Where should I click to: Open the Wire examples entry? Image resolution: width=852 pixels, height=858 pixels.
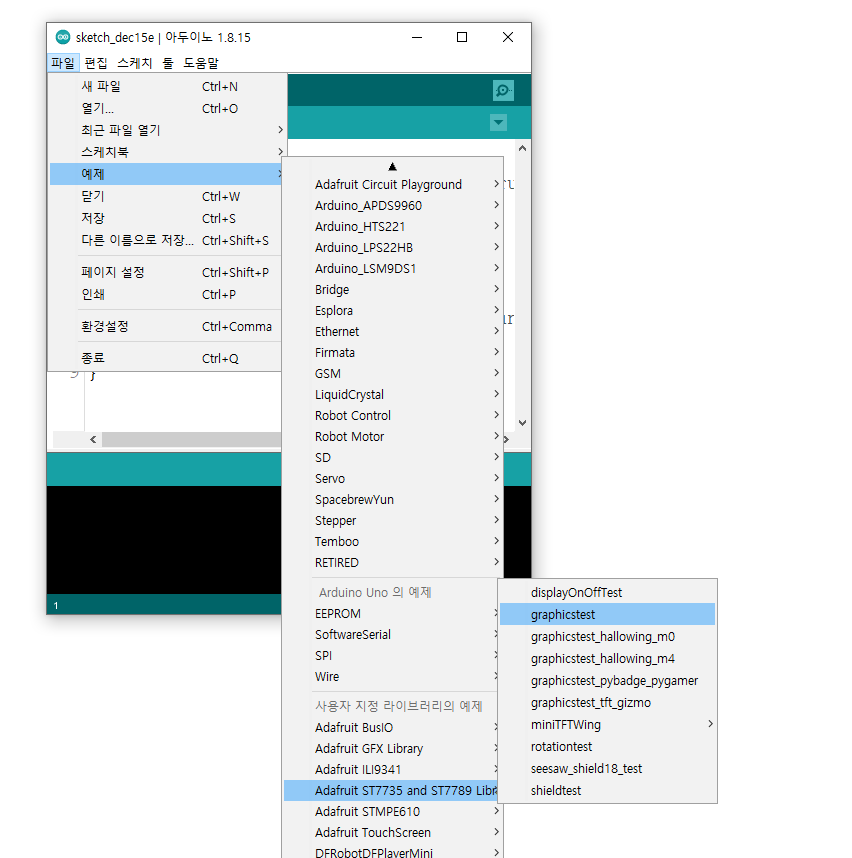(x=391, y=676)
